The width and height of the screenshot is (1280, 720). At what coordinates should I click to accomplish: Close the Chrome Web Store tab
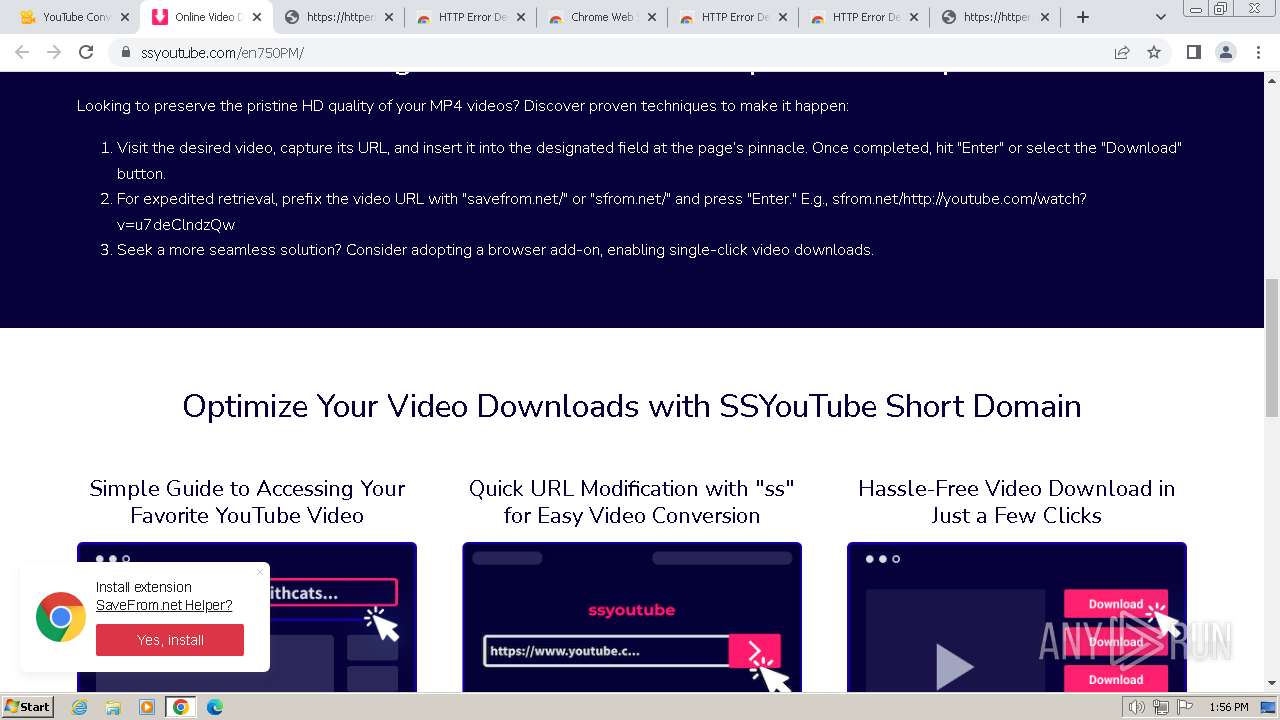(652, 17)
